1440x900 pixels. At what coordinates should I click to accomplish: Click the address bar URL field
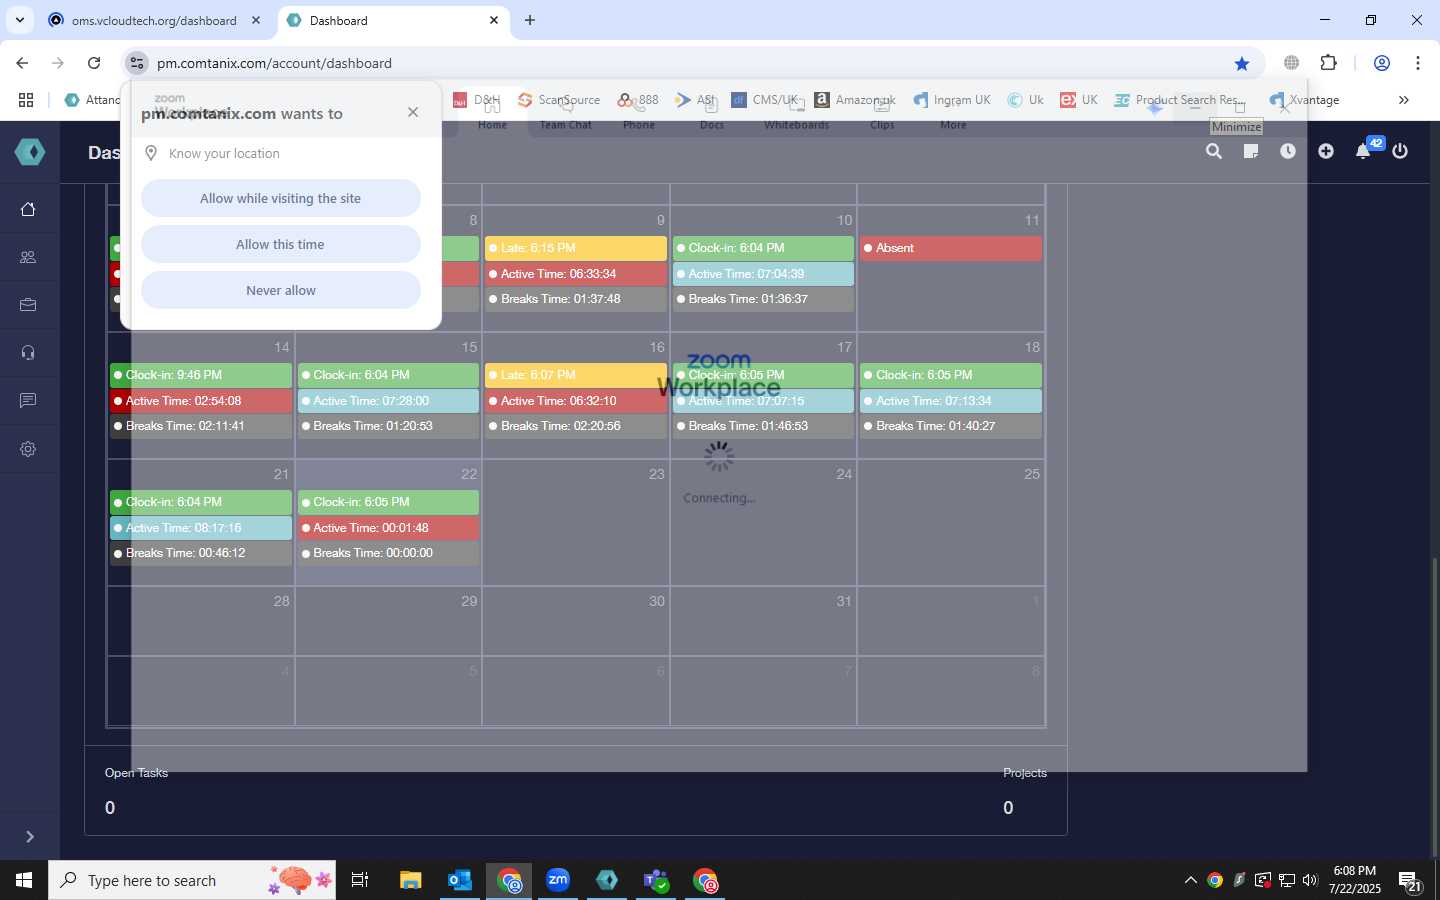[x=690, y=63]
